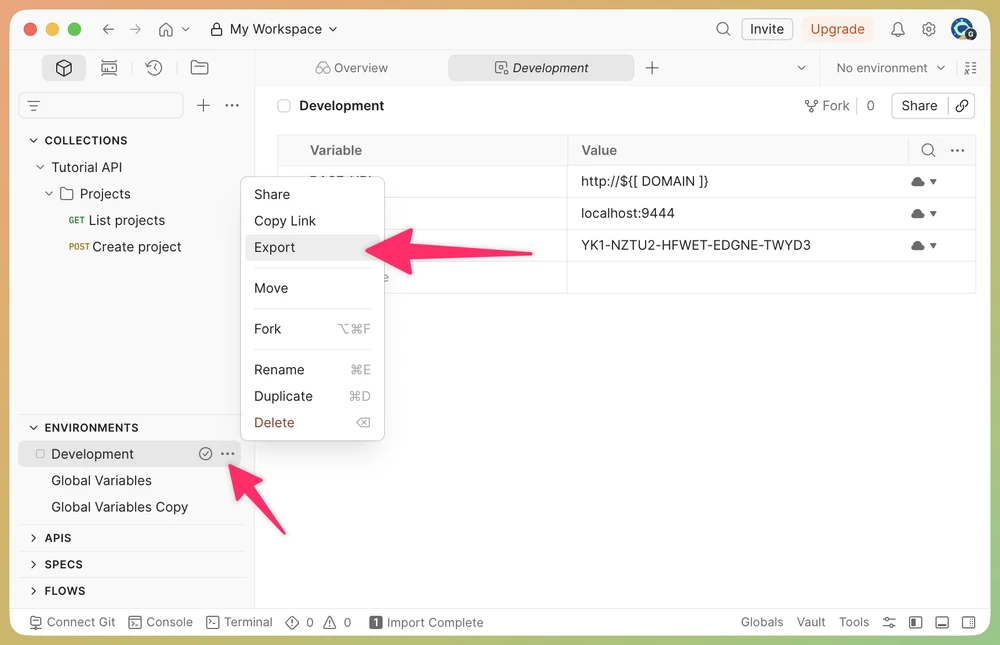
Task: Expand the FLOWS section
Action: (x=34, y=591)
